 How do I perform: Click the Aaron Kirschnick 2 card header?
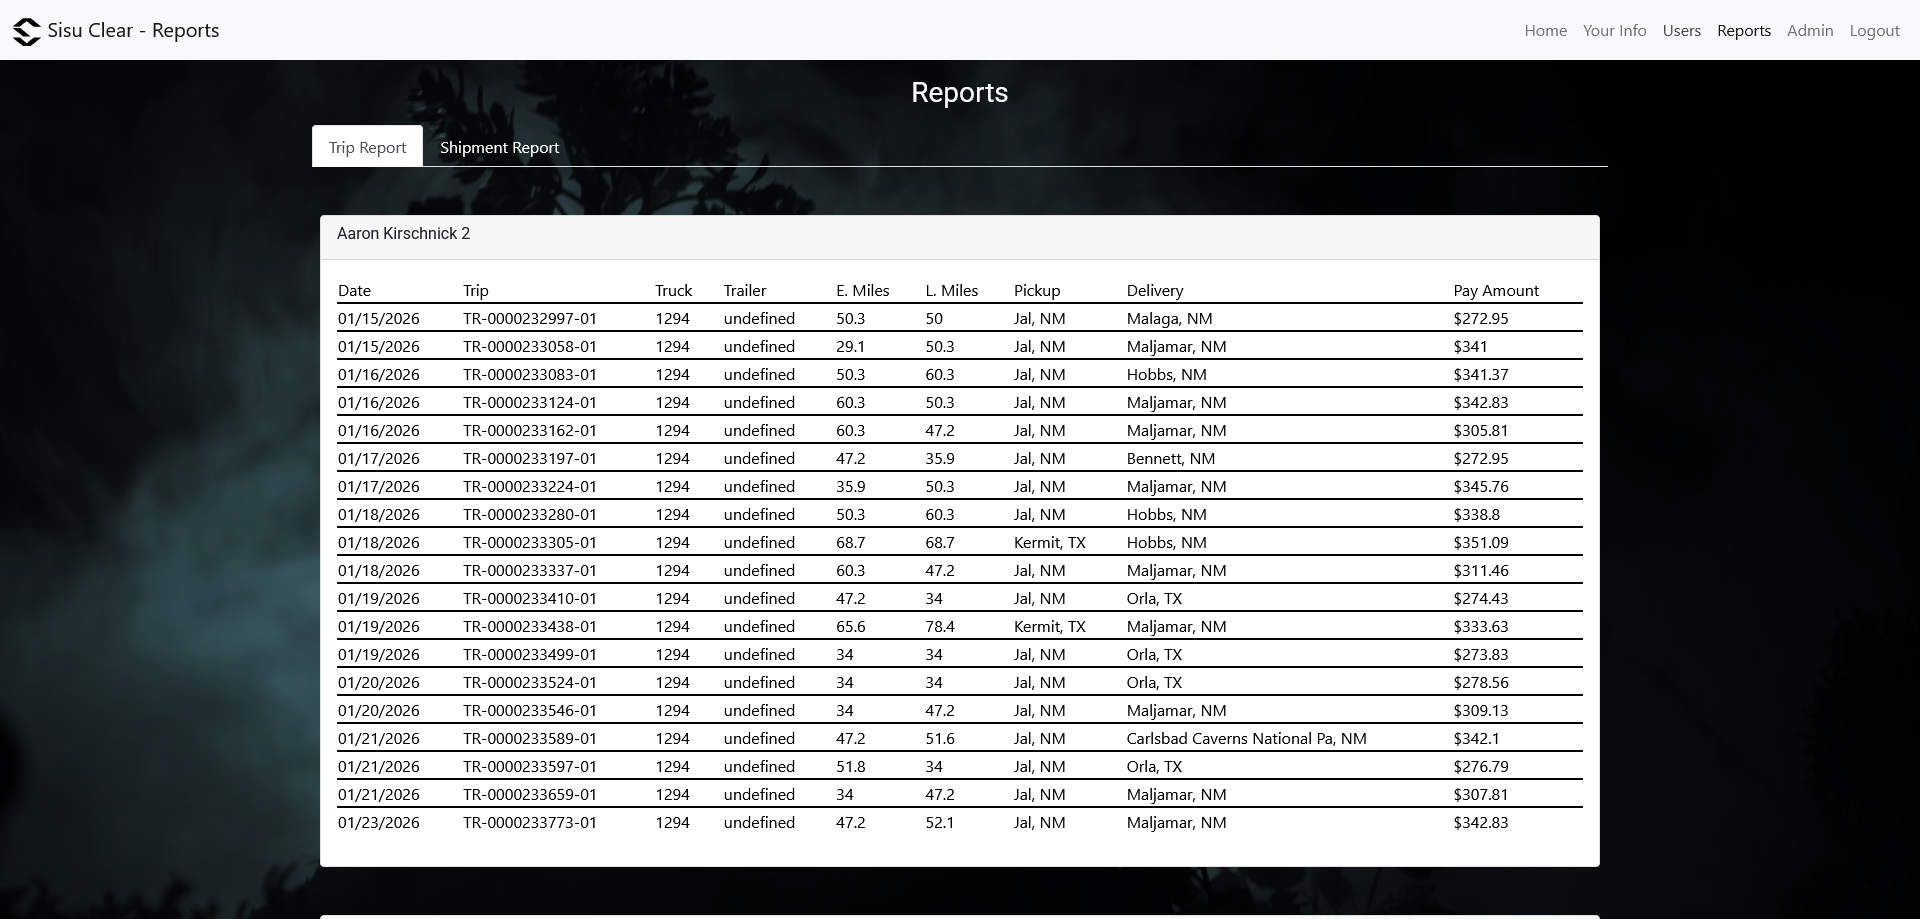(x=403, y=234)
